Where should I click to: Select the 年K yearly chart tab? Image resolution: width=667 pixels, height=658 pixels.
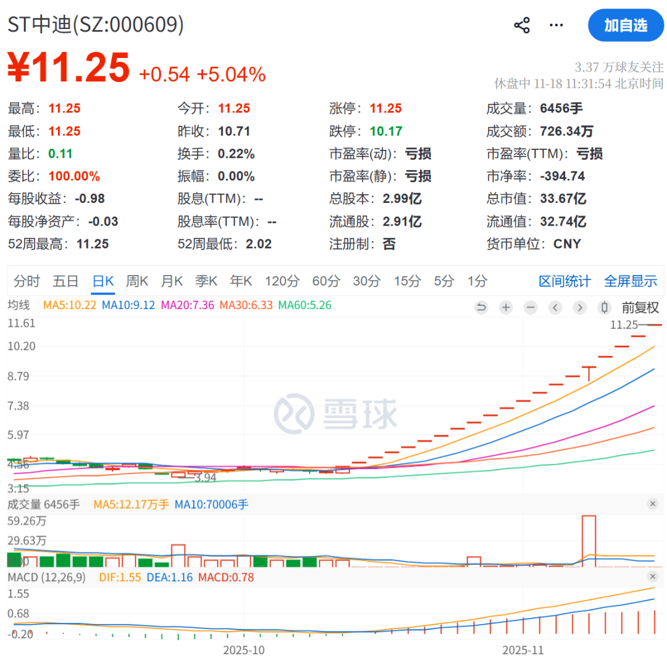(x=241, y=281)
